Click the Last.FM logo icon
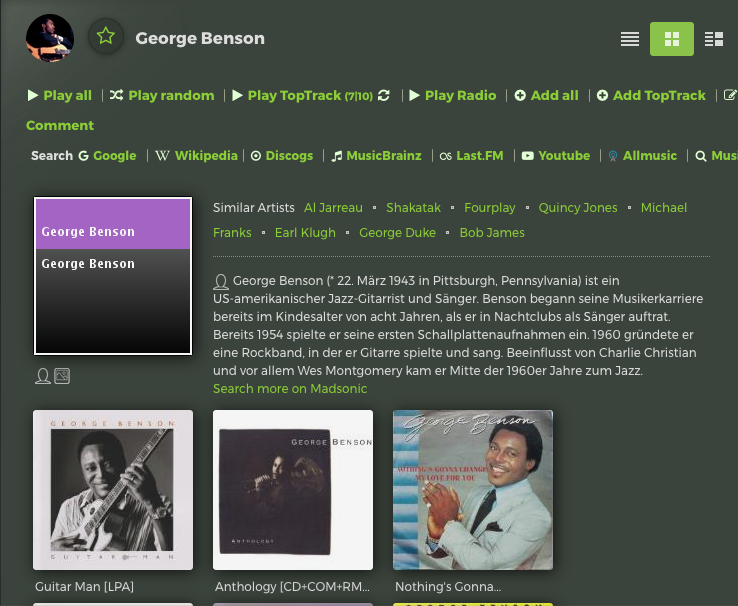Viewport: 738px width, 606px height. point(446,156)
